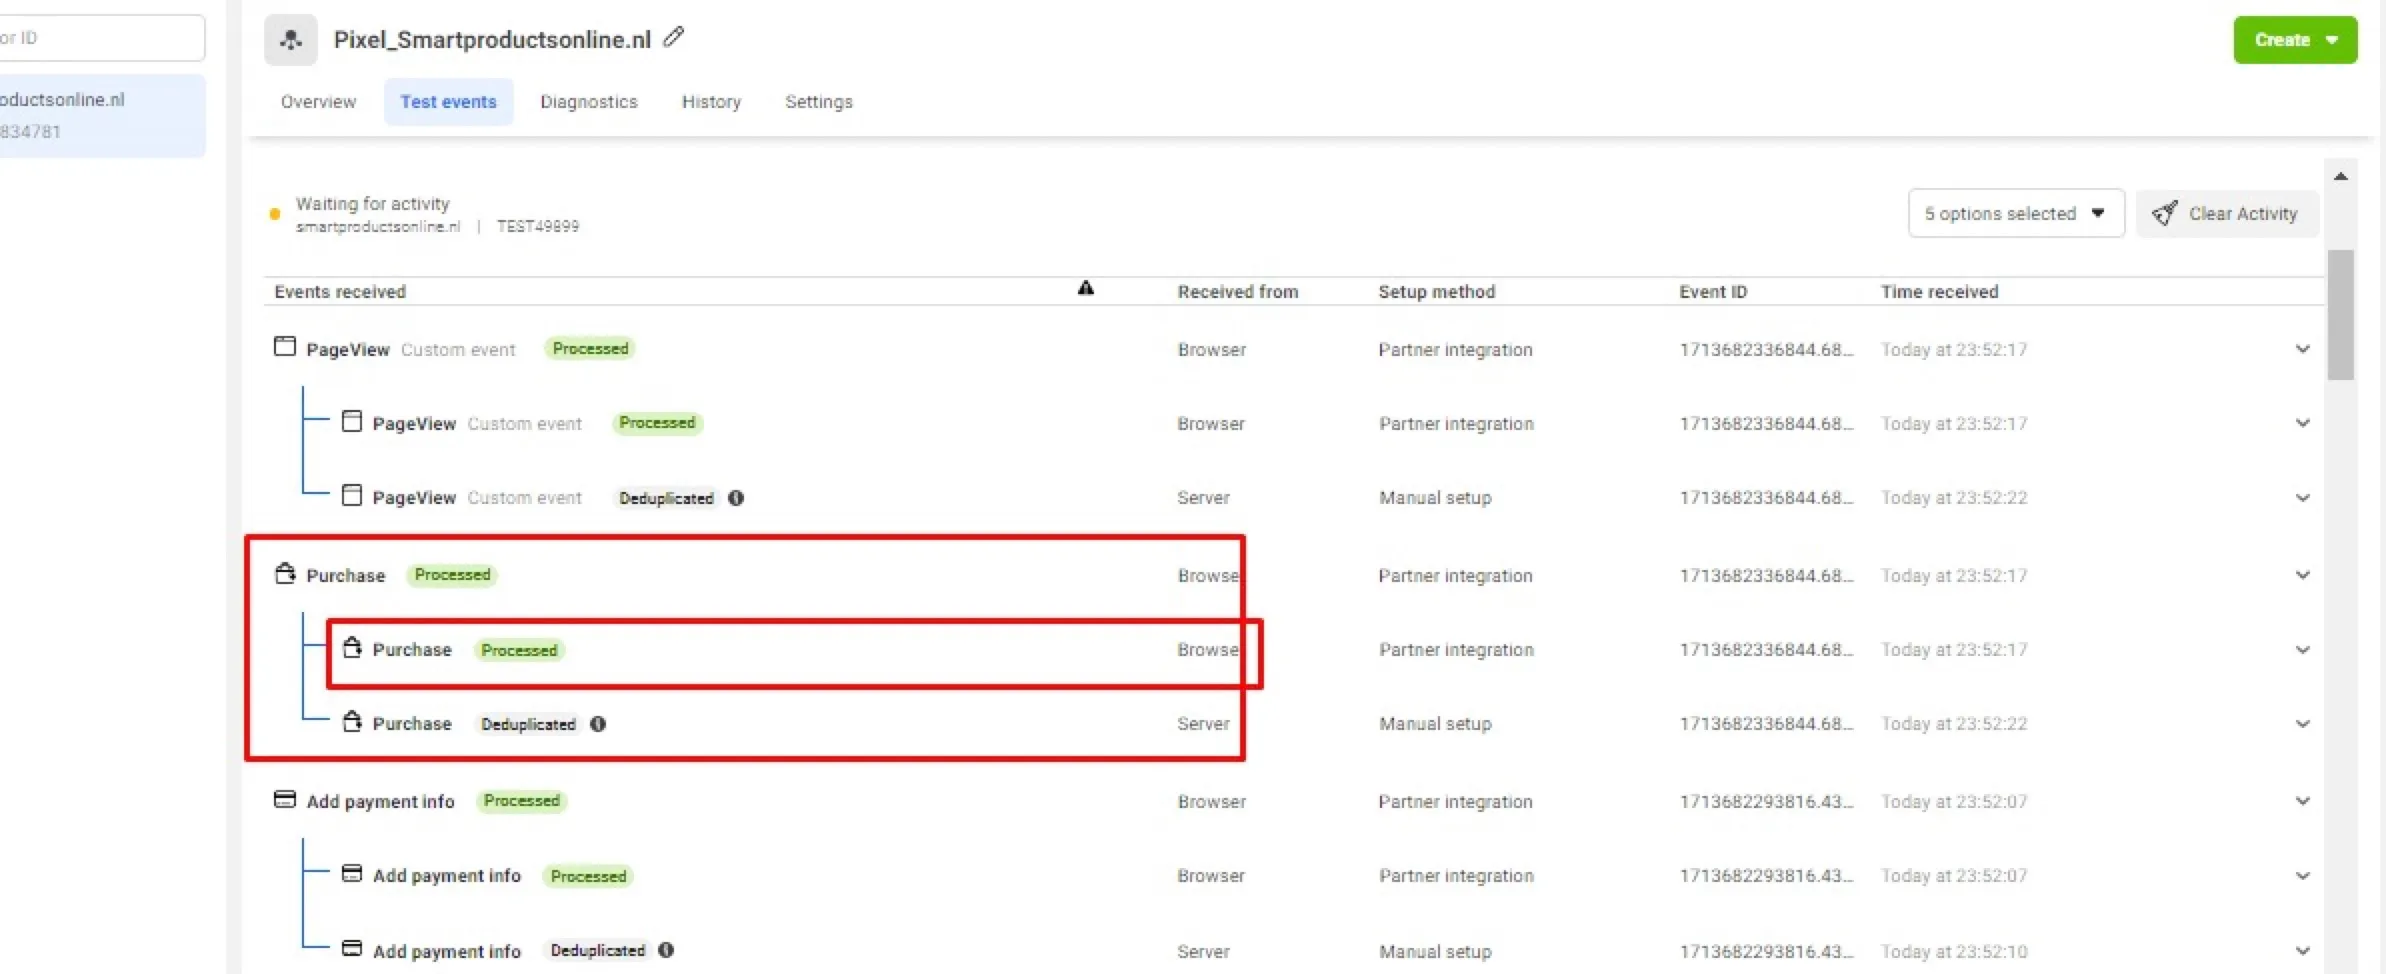2386x974 pixels.
Task: Expand the top-level PageView event row chevron
Action: [x=2302, y=349]
